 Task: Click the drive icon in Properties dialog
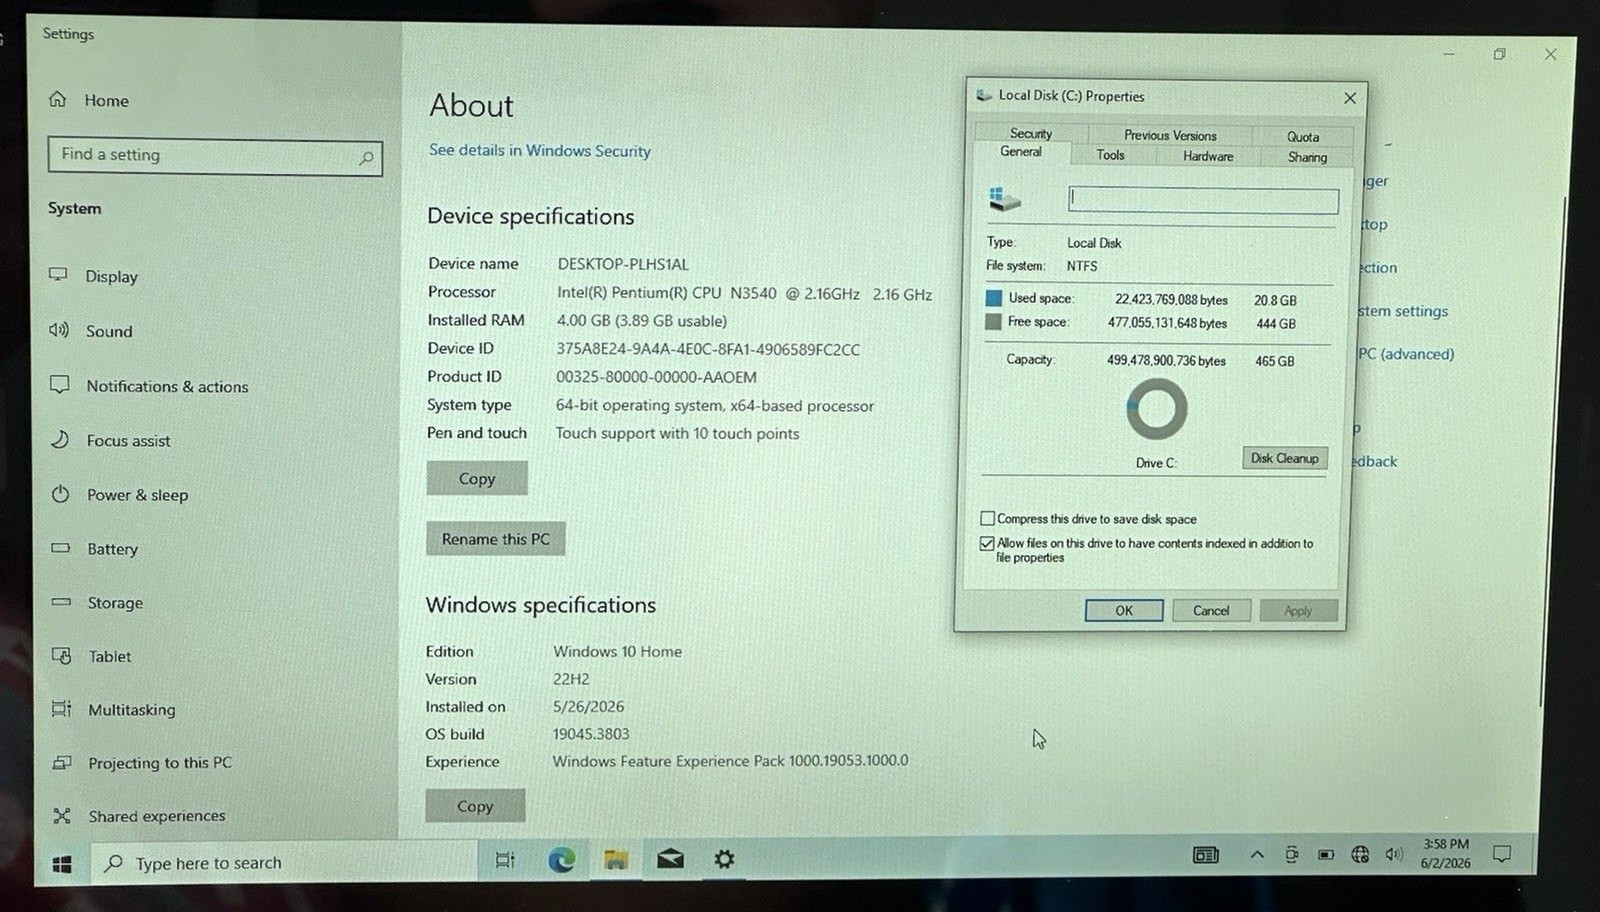click(x=1004, y=199)
